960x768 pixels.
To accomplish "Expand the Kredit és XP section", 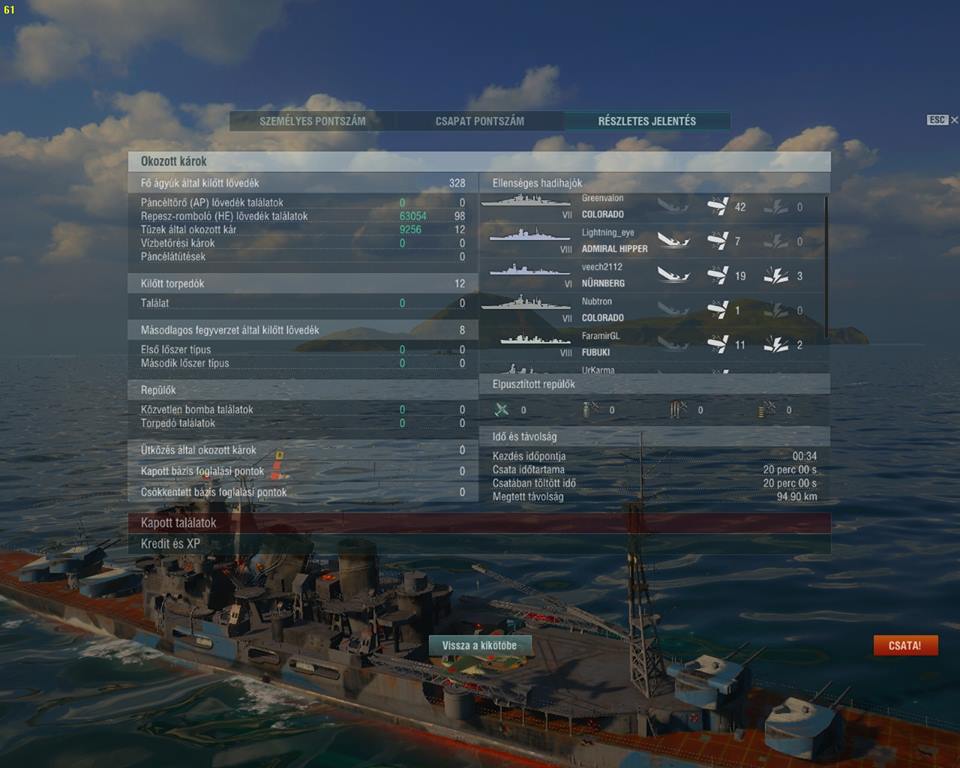I will tap(479, 543).
